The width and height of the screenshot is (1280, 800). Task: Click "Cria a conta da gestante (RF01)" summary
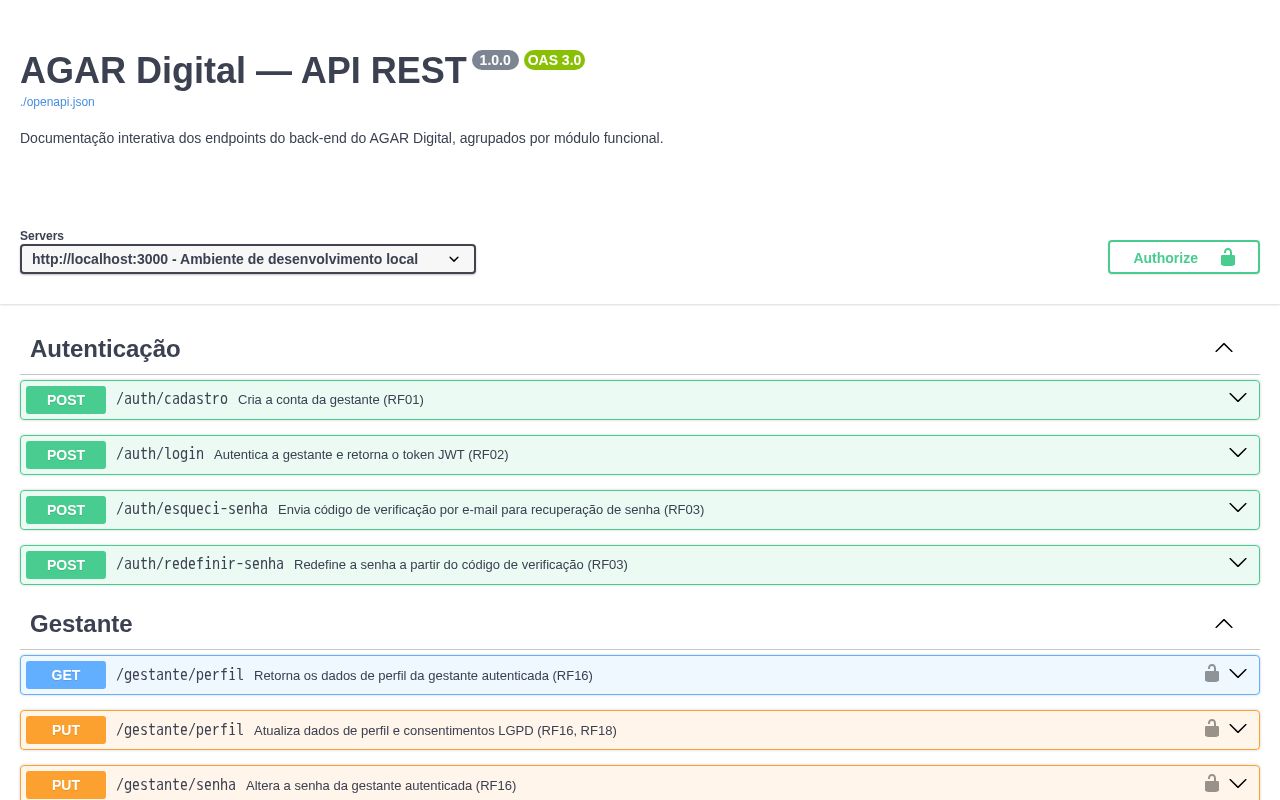(331, 400)
